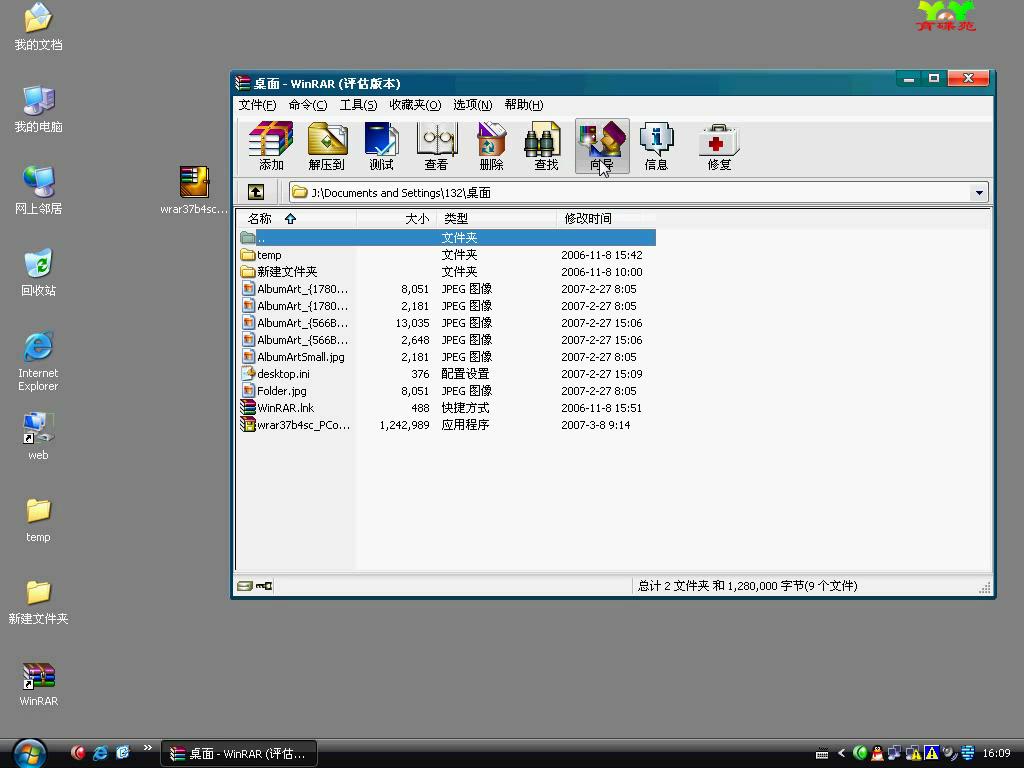The image size is (1024, 768).
Task: Click the Delete (删除) toolbar icon
Action: (x=491, y=146)
